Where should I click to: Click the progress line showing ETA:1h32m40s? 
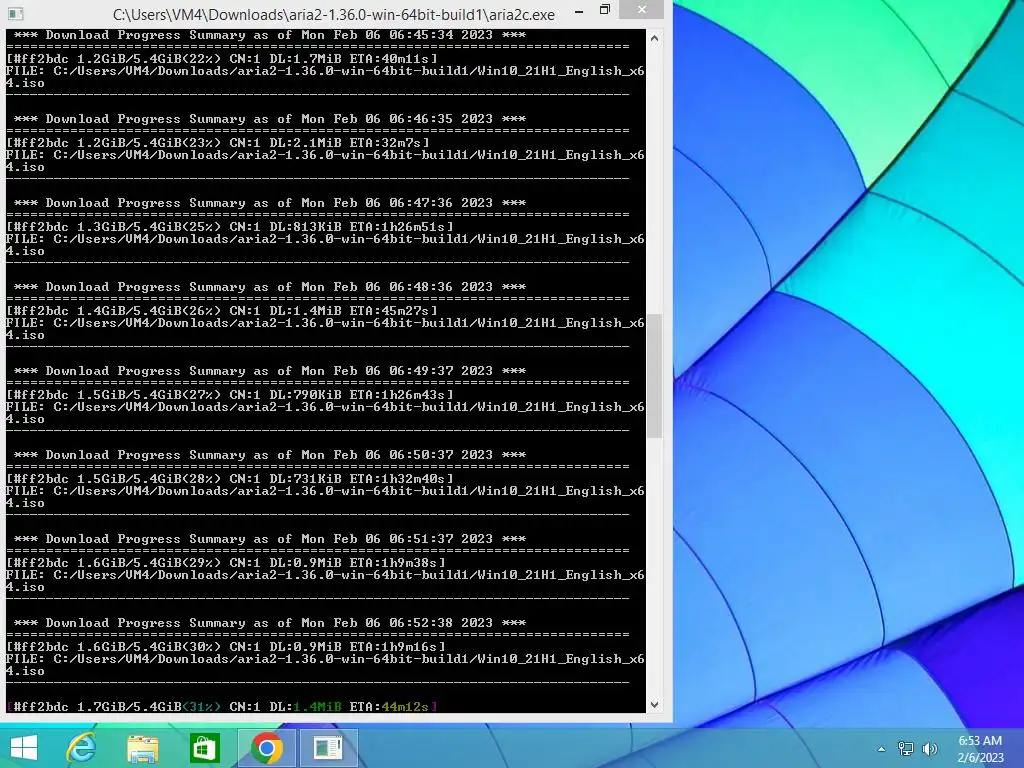click(x=230, y=479)
